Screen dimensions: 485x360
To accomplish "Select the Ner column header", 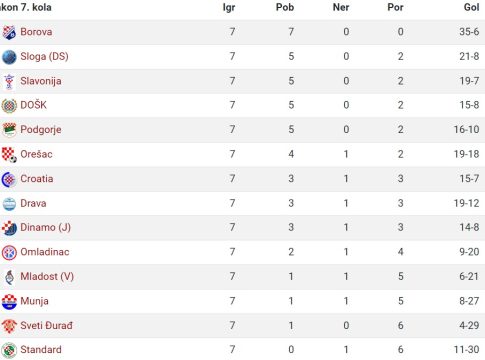I will coord(341,7).
